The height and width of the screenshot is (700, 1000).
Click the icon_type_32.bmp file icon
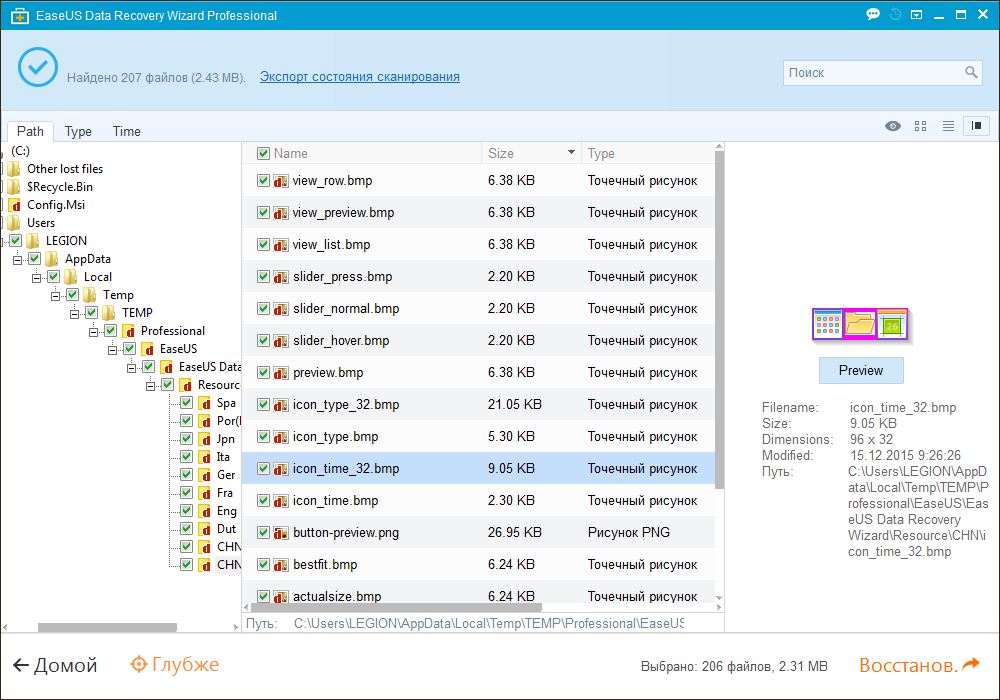[x=281, y=405]
